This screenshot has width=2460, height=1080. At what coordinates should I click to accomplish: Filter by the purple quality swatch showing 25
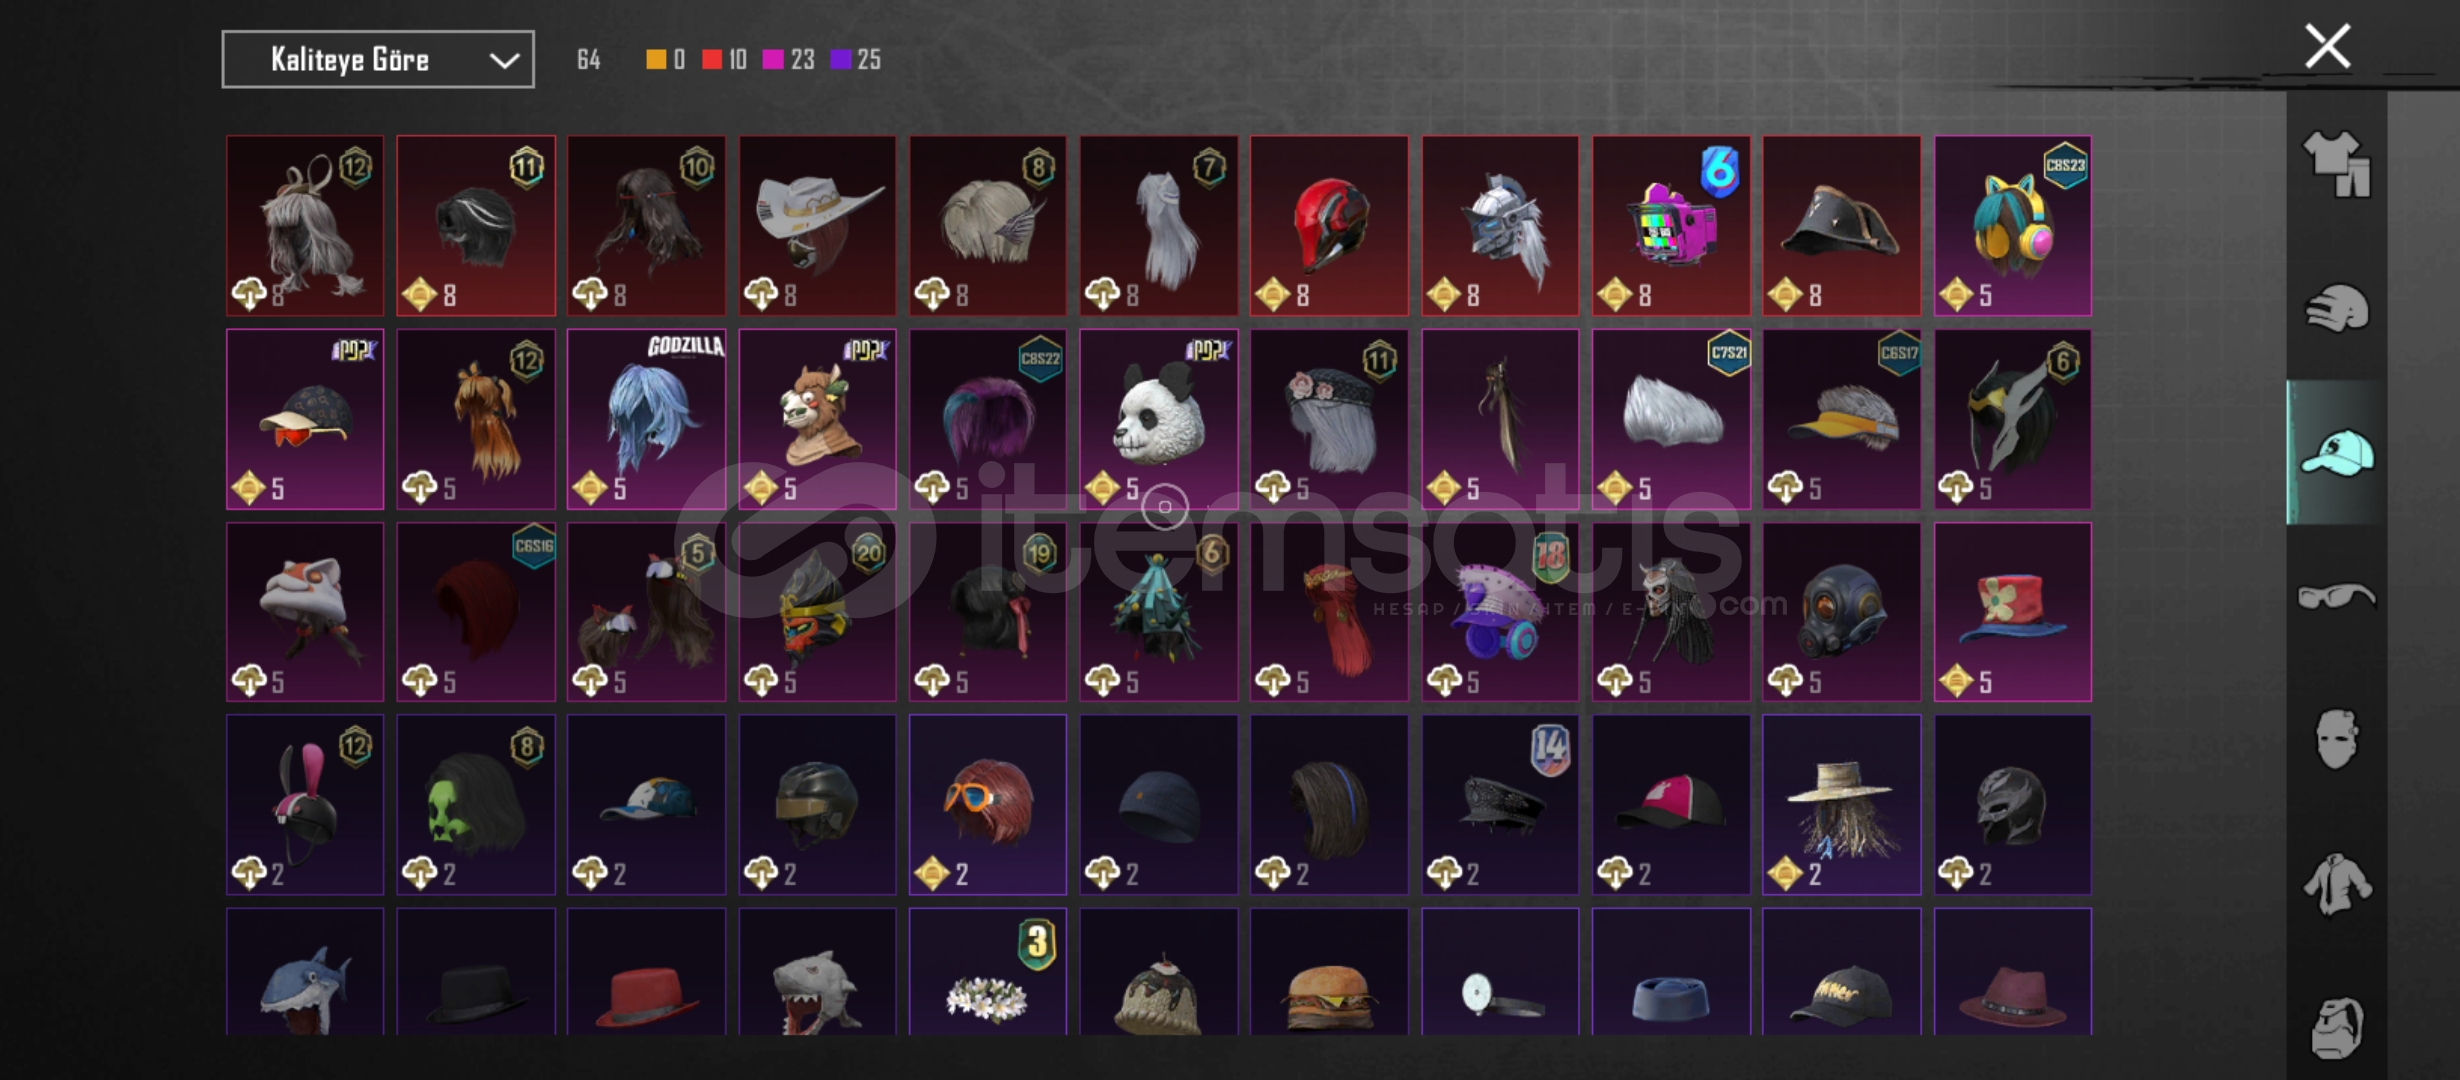841,60
